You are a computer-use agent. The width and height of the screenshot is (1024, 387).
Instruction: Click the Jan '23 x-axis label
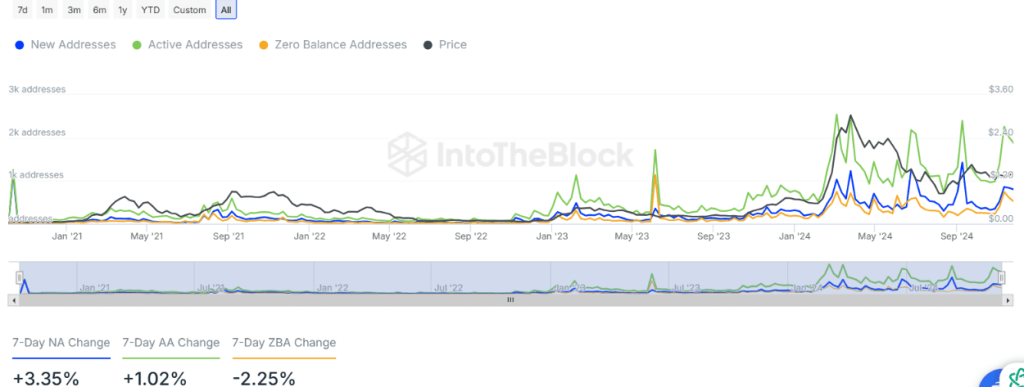pos(552,237)
